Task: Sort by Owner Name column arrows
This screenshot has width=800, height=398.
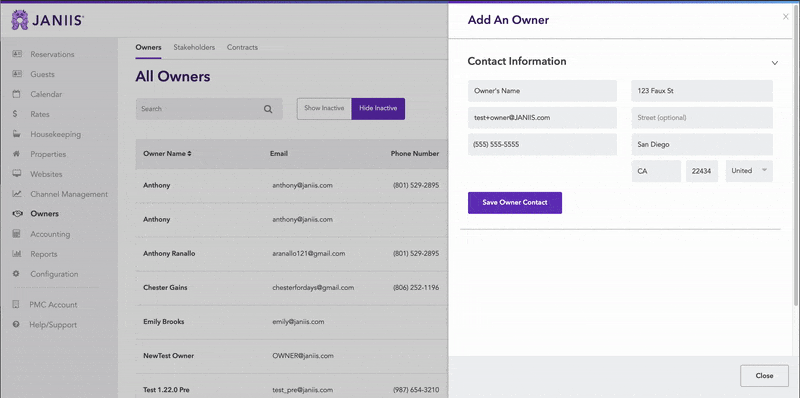Action: pos(190,154)
